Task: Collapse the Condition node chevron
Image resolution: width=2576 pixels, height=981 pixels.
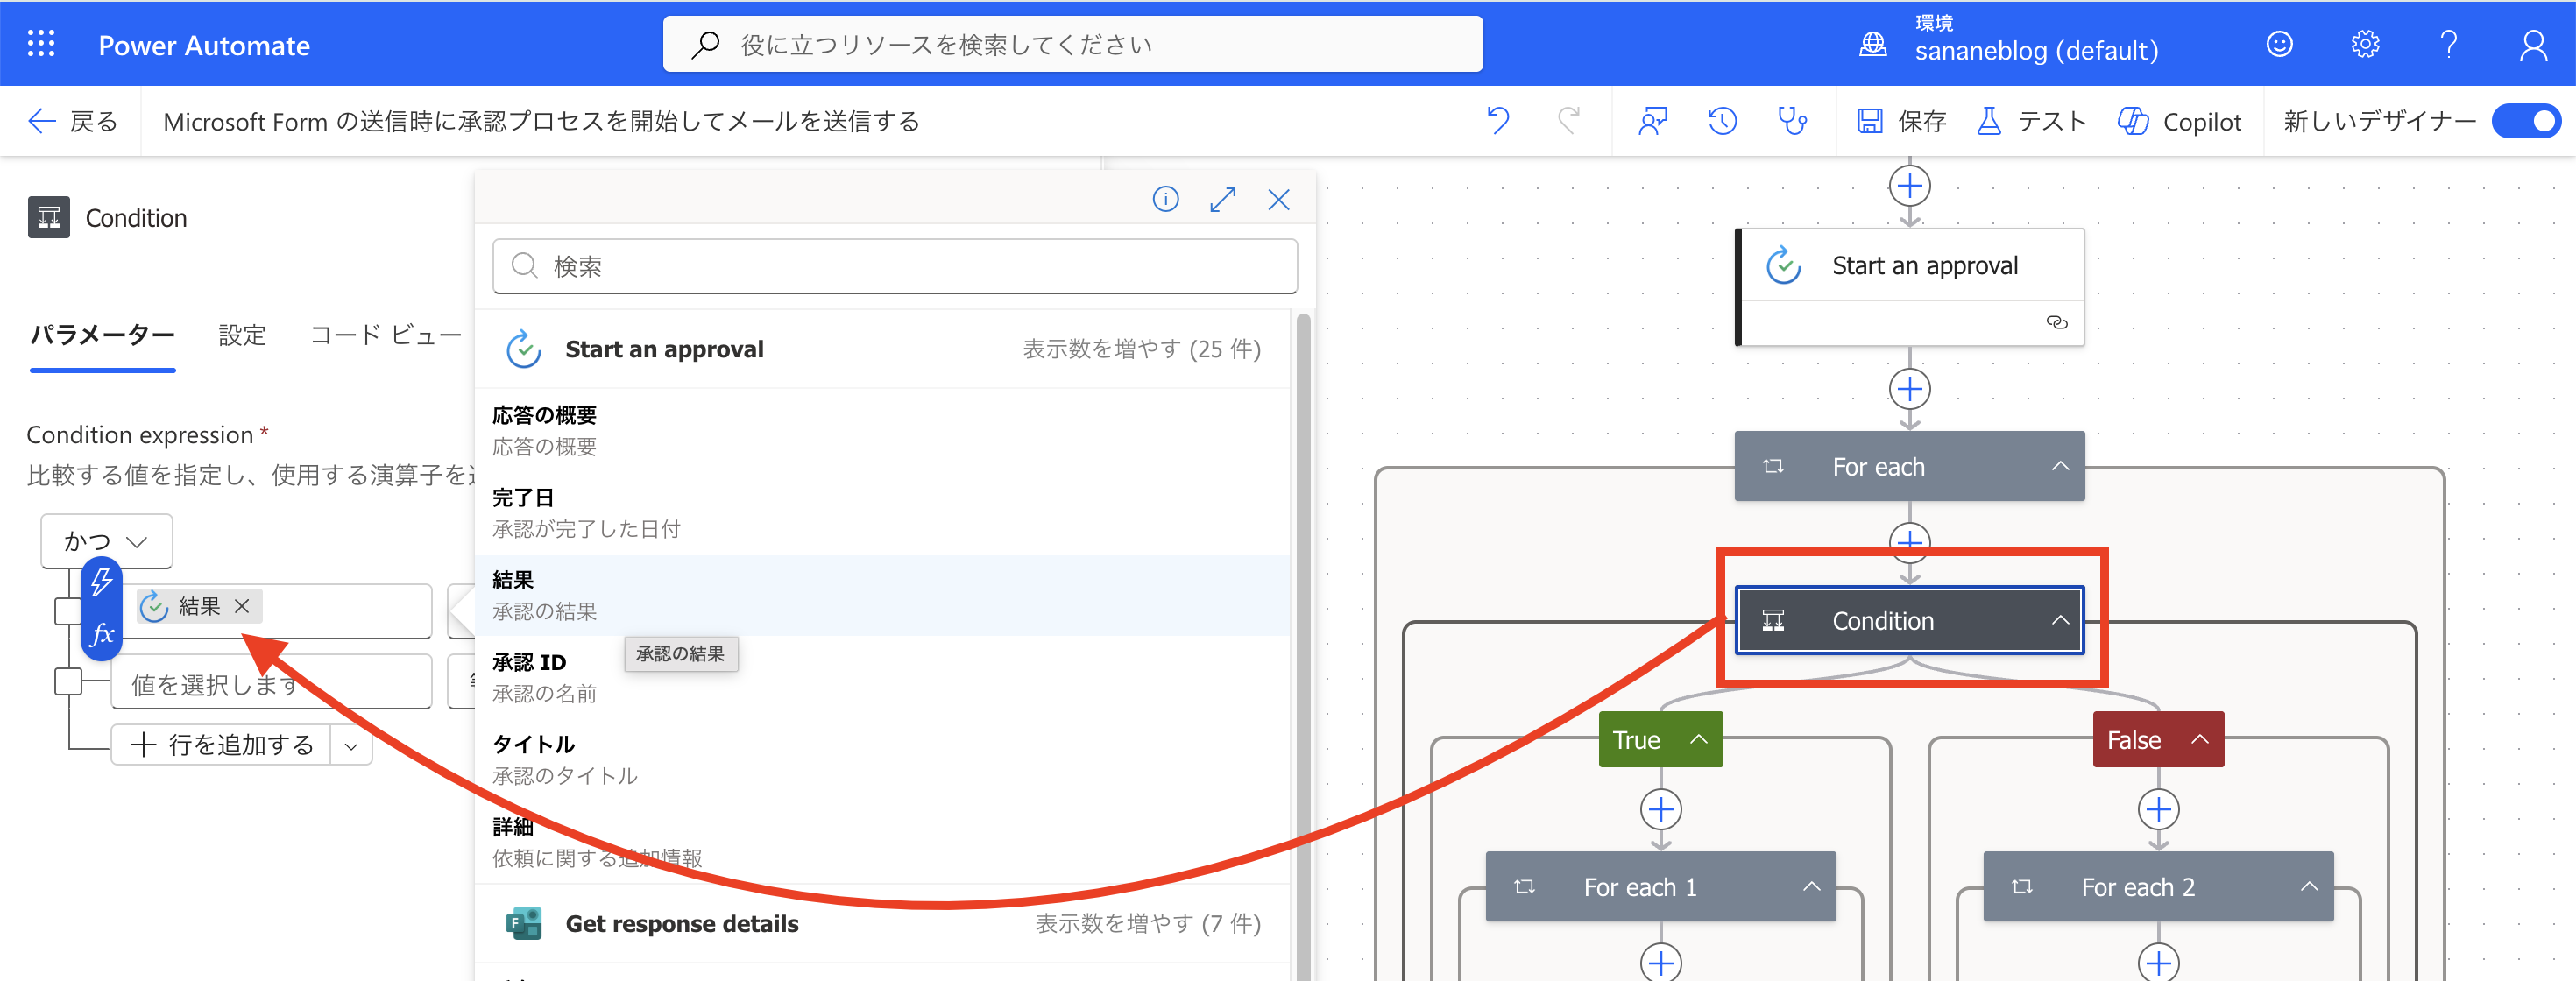Action: click(x=2060, y=620)
